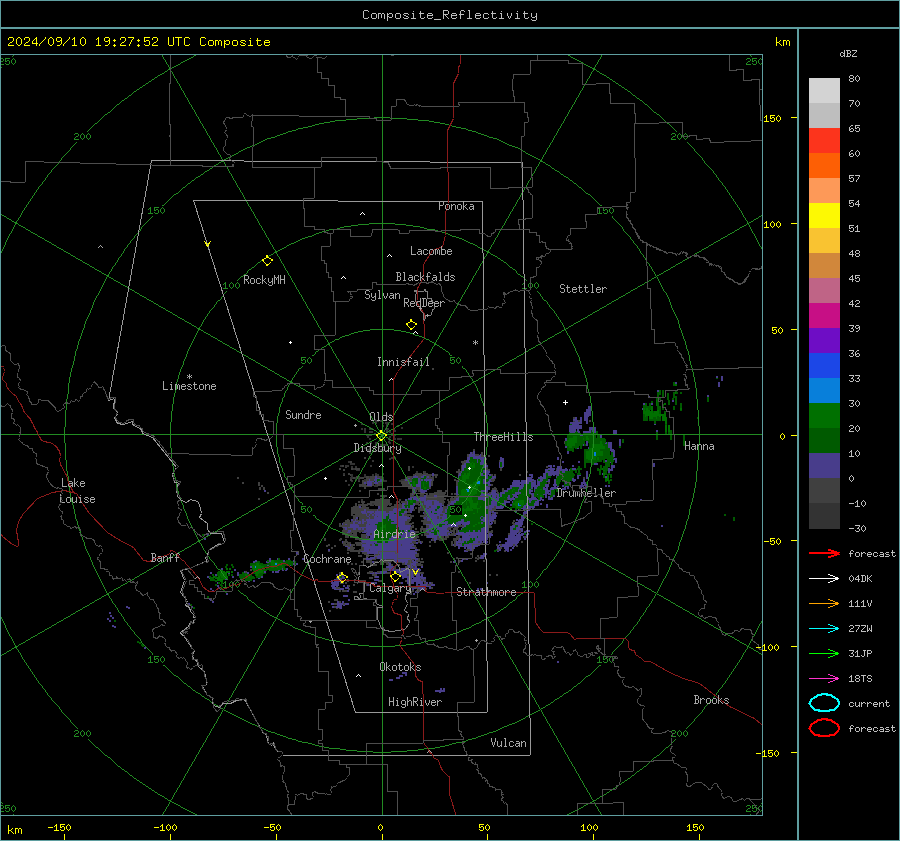Click the green 31JP arrow legend icon
The width and height of the screenshot is (900, 841).
824,653
